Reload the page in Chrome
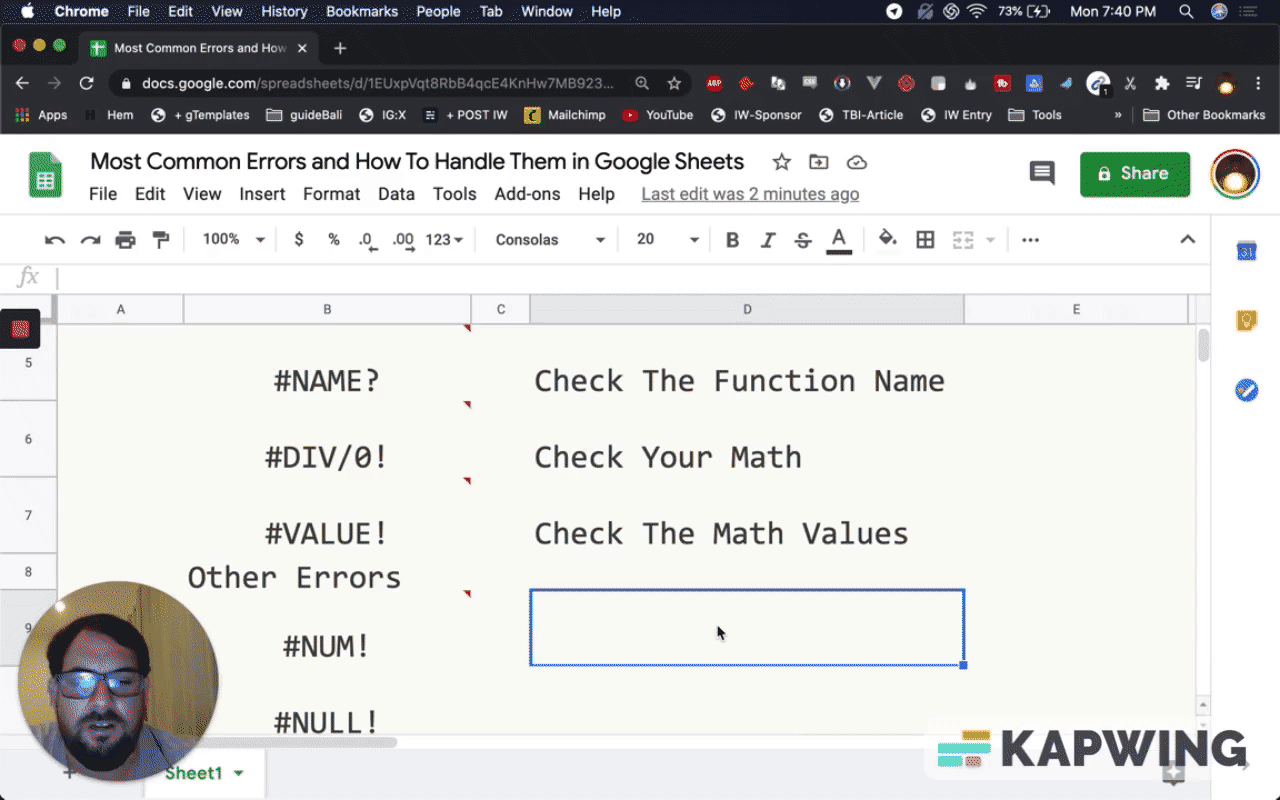This screenshot has height=800, width=1280. (x=87, y=84)
